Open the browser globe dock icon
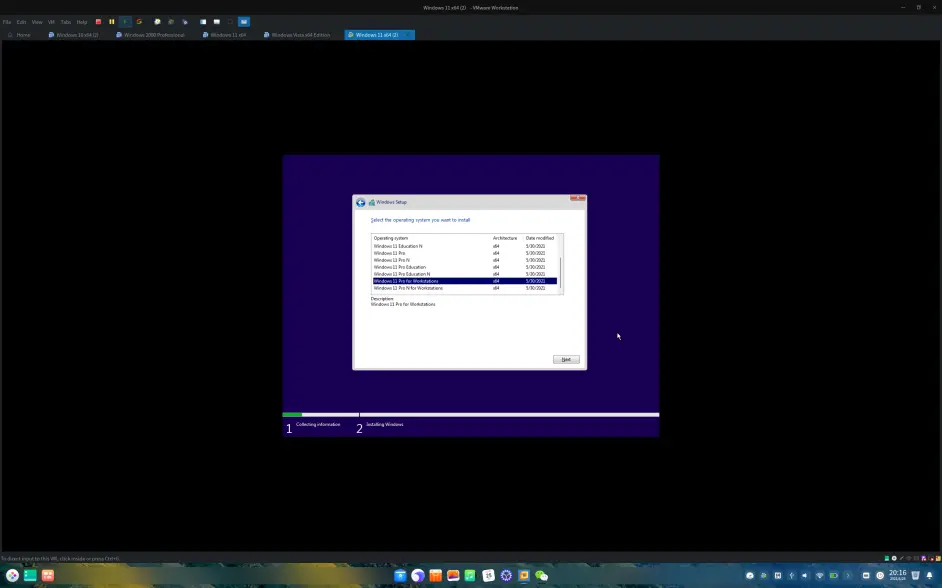 coord(418,575)
